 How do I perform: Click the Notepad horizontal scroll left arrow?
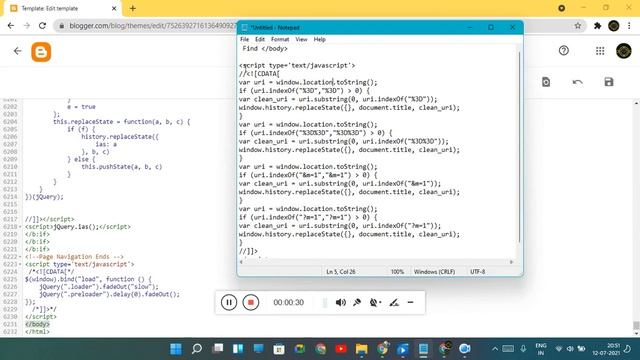click(x=241, y=262)
